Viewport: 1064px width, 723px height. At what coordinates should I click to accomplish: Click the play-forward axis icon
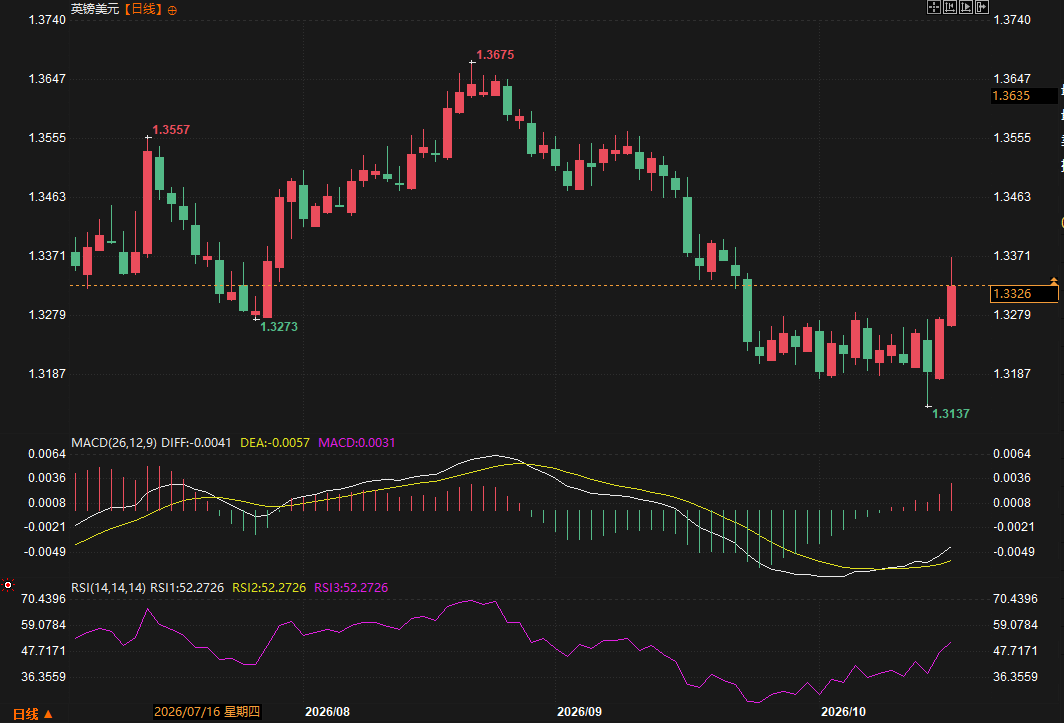[x=966, y=7]
